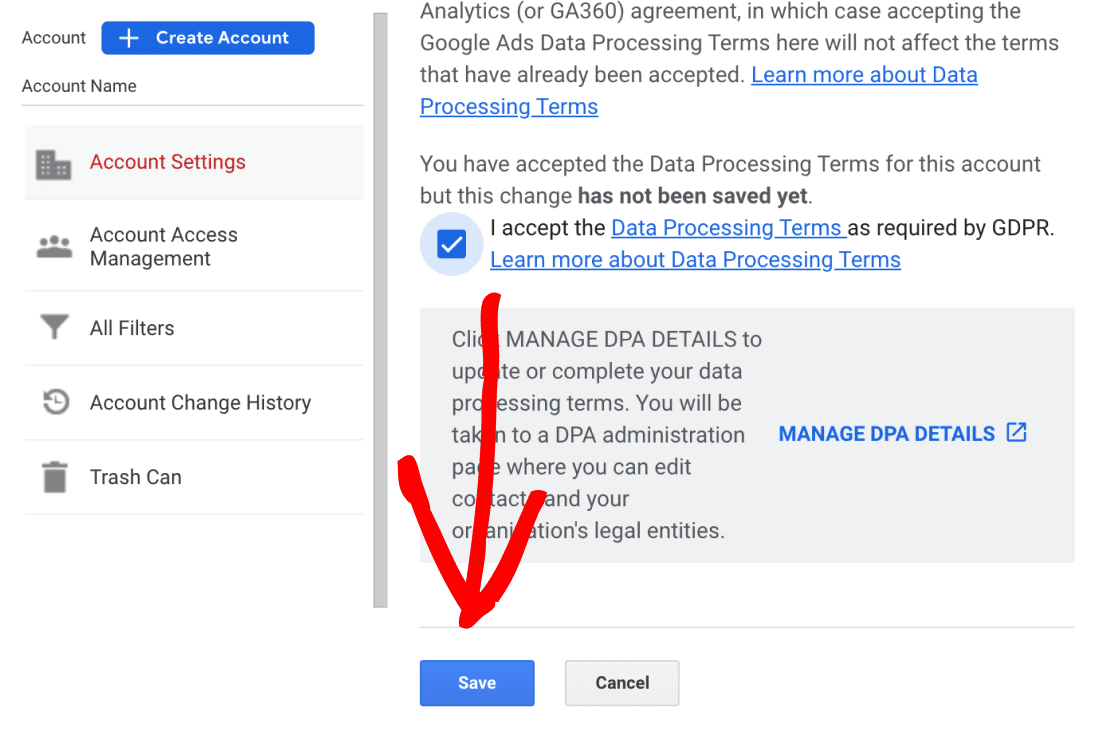
Task: Click the vertical scrollbar beside sidebar
Action: pos(380,310)
